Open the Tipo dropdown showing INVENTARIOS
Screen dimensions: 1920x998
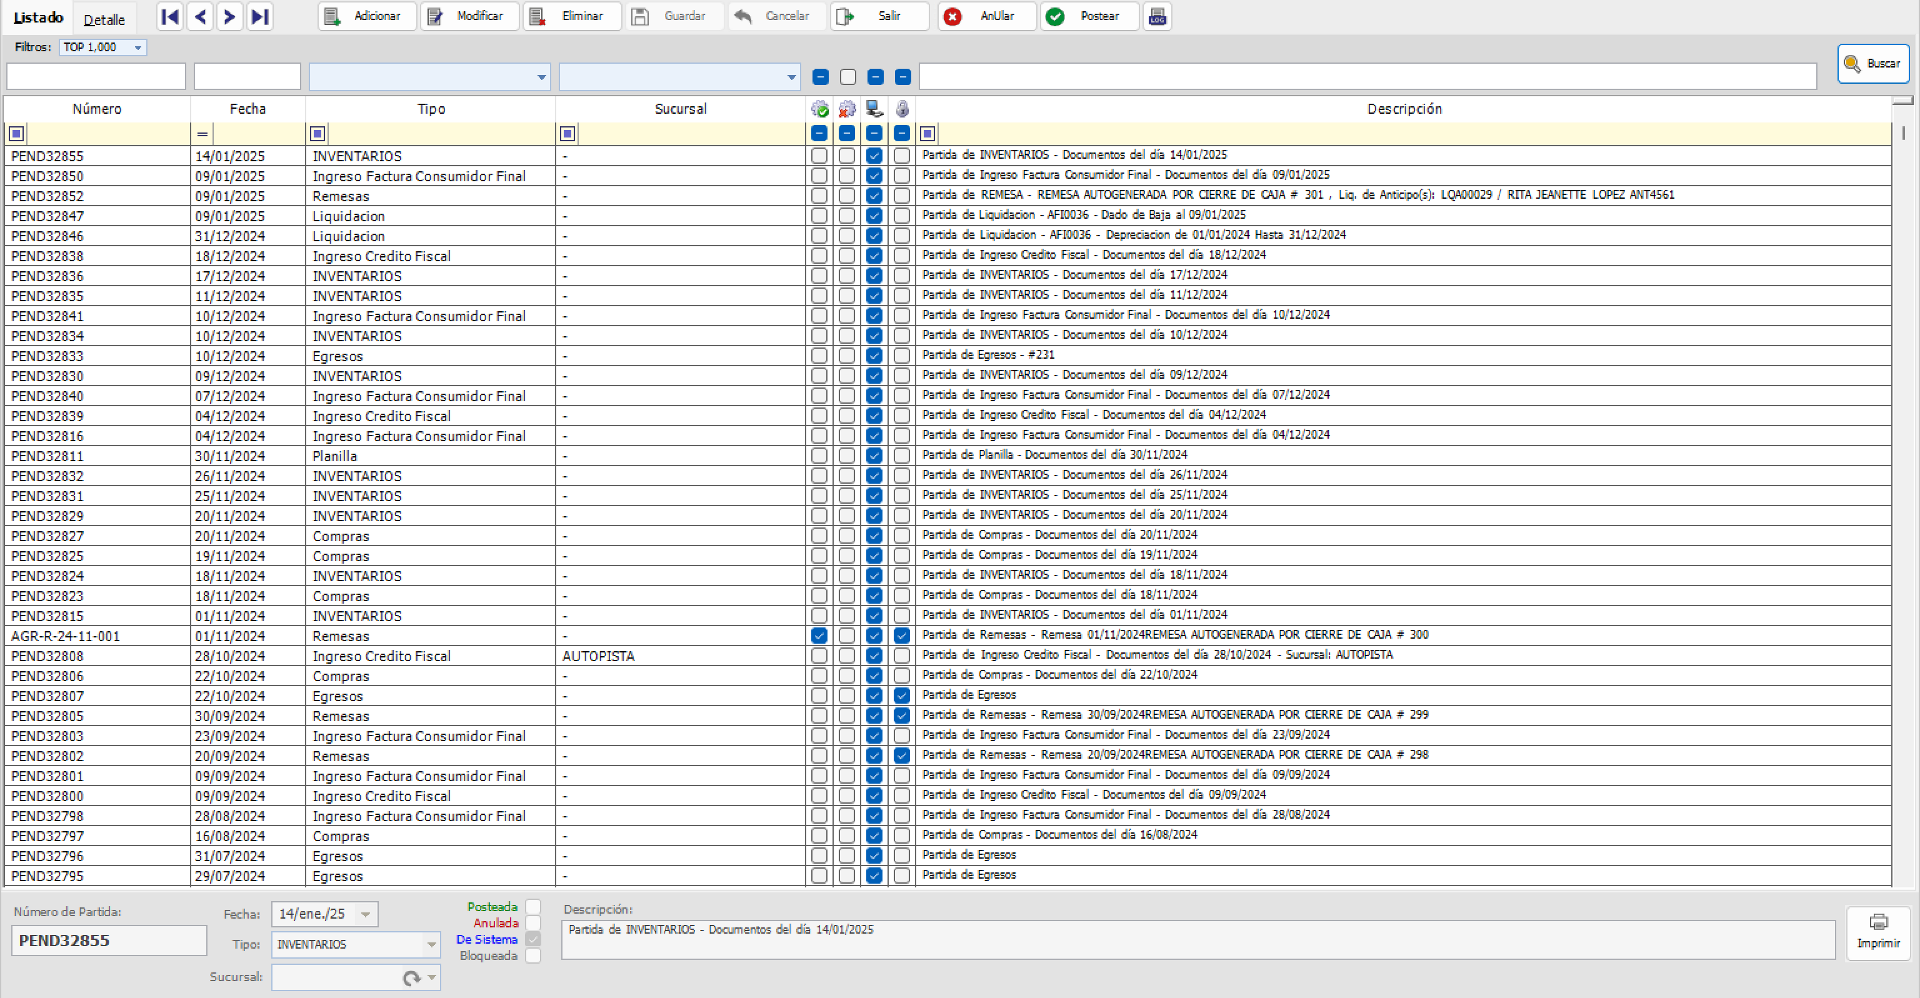click(x=430, y=944)
